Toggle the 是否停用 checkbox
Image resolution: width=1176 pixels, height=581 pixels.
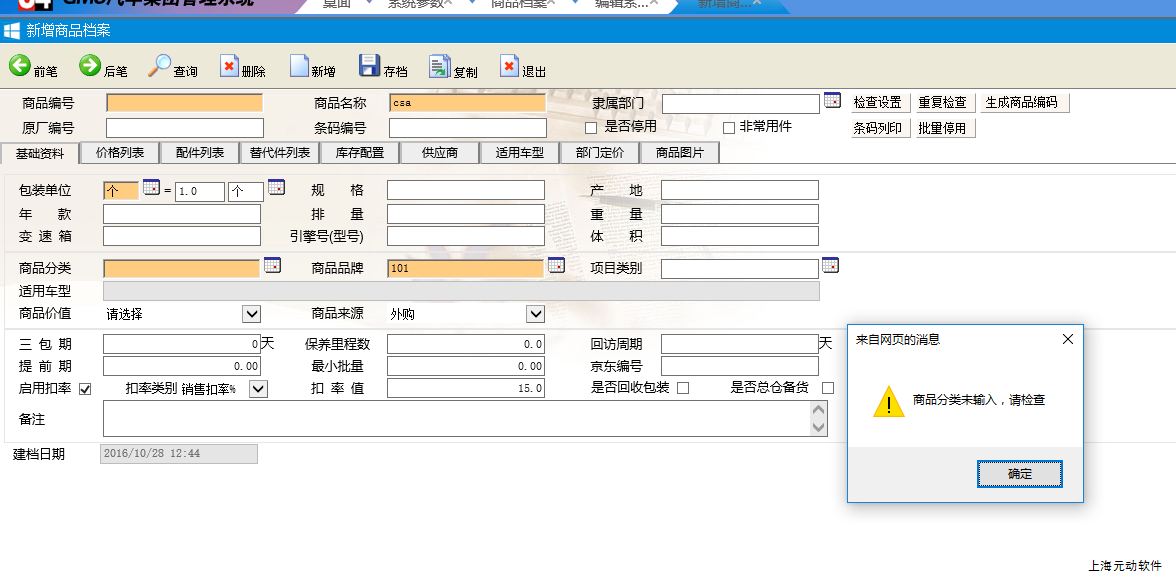591,128
